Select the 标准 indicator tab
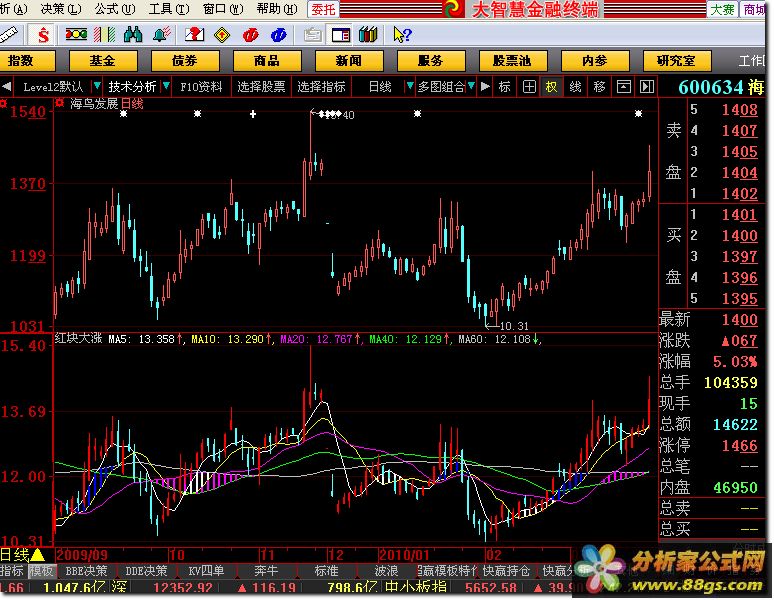The image size is (774, 600). [x=326, y=571]
